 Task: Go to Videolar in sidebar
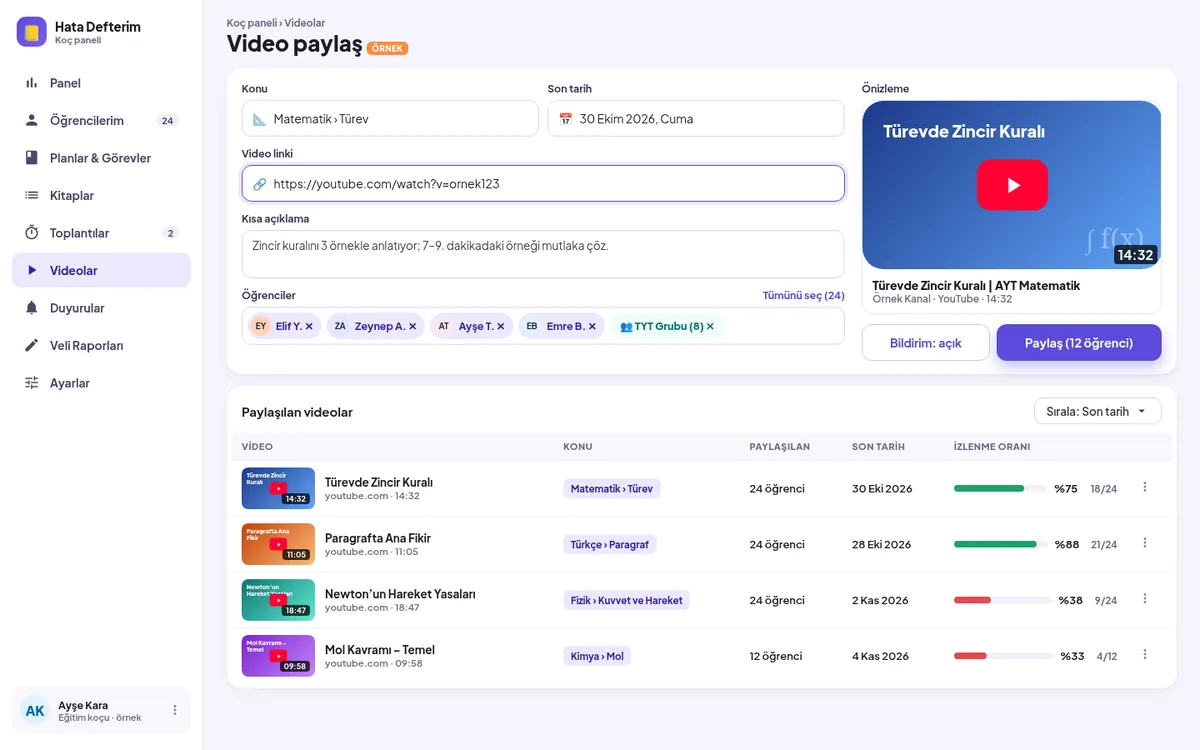point(101,271)
